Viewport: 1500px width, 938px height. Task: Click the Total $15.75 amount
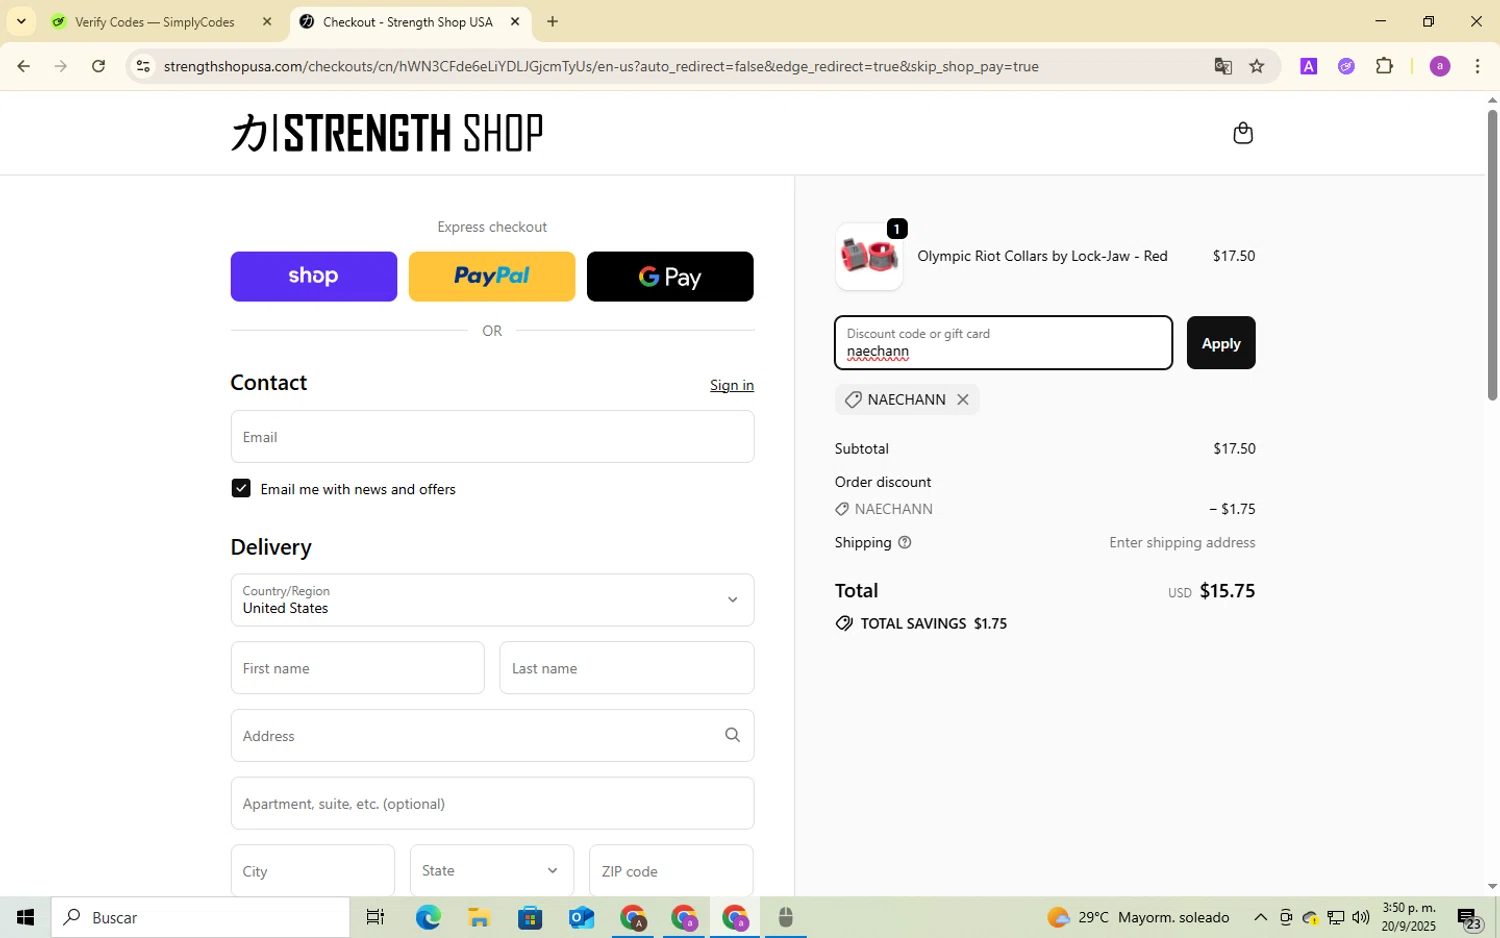(1227, 590)
